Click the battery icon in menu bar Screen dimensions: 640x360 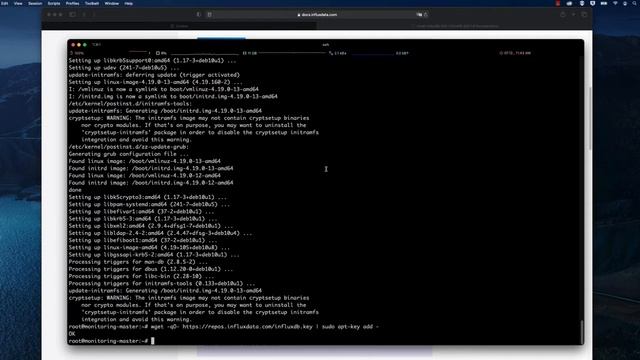(x=604, y=3)
